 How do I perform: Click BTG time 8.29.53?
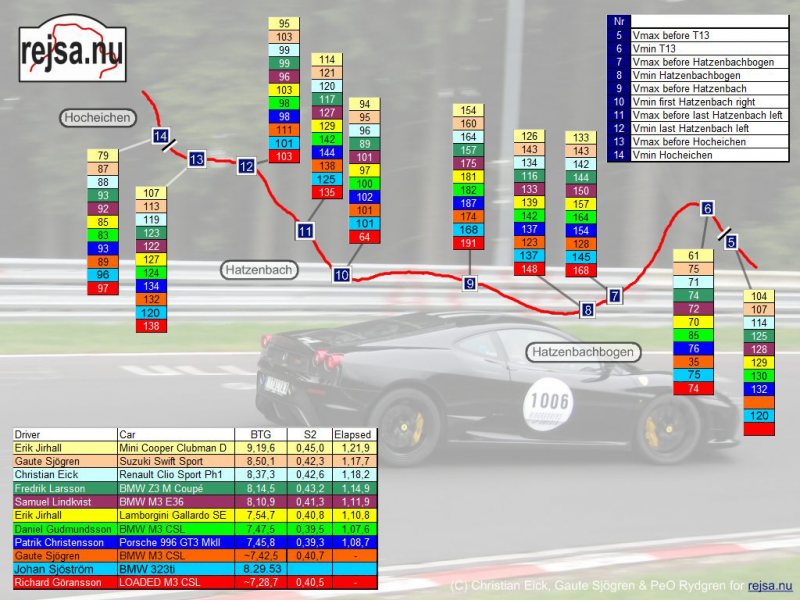click(x=261, y=569)
